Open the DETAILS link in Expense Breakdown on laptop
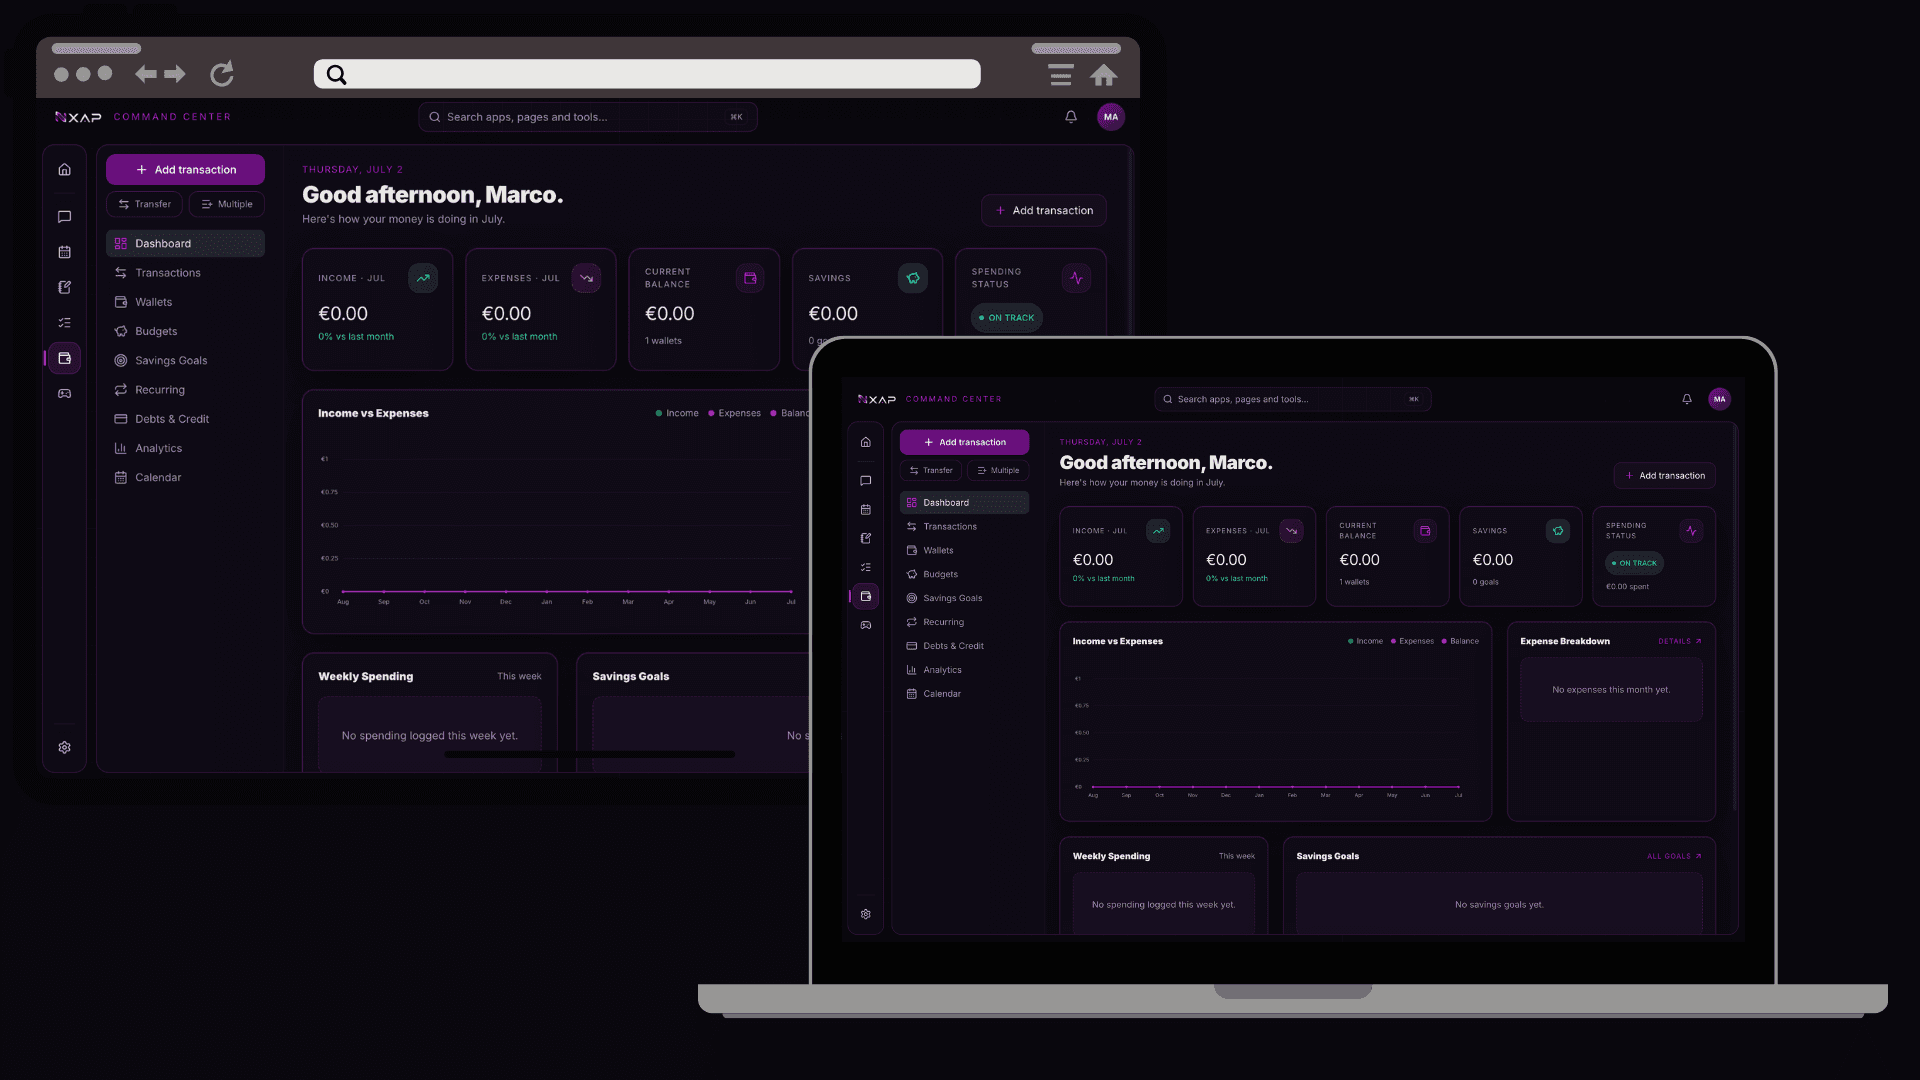1920x1080 pixels. [x=1680, y=641]
